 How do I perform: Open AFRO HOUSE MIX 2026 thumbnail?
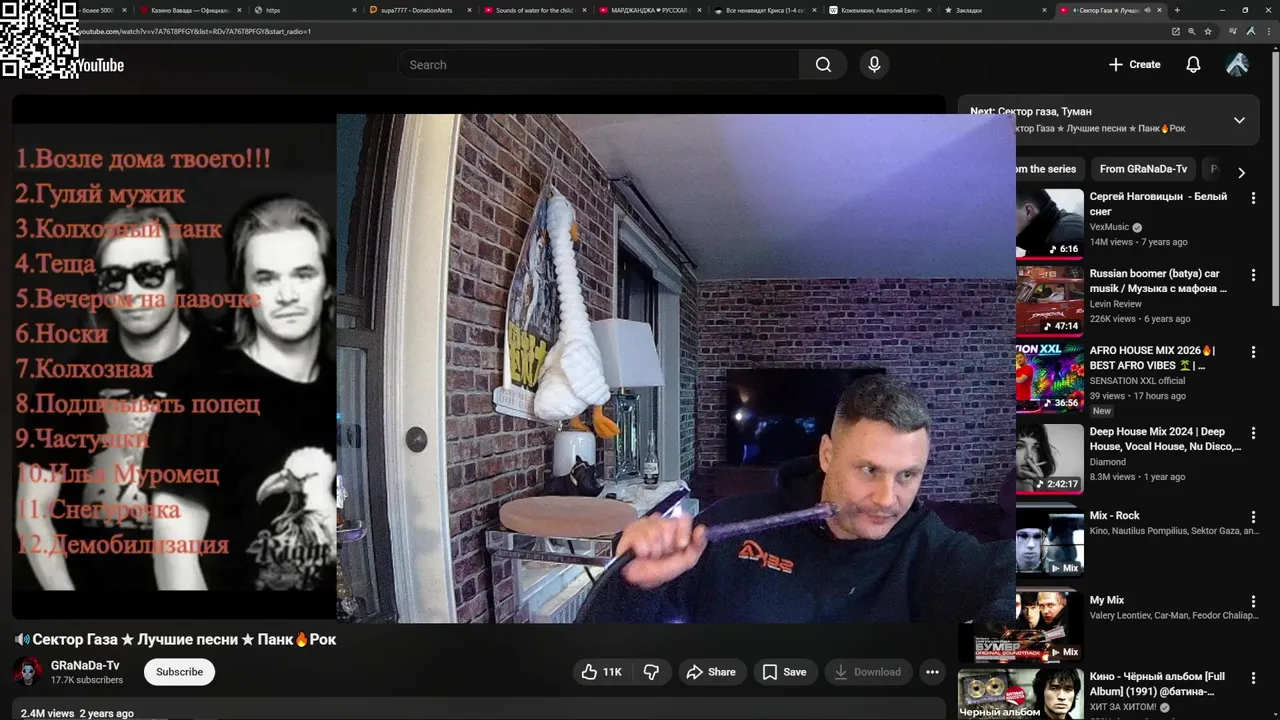1050,377
